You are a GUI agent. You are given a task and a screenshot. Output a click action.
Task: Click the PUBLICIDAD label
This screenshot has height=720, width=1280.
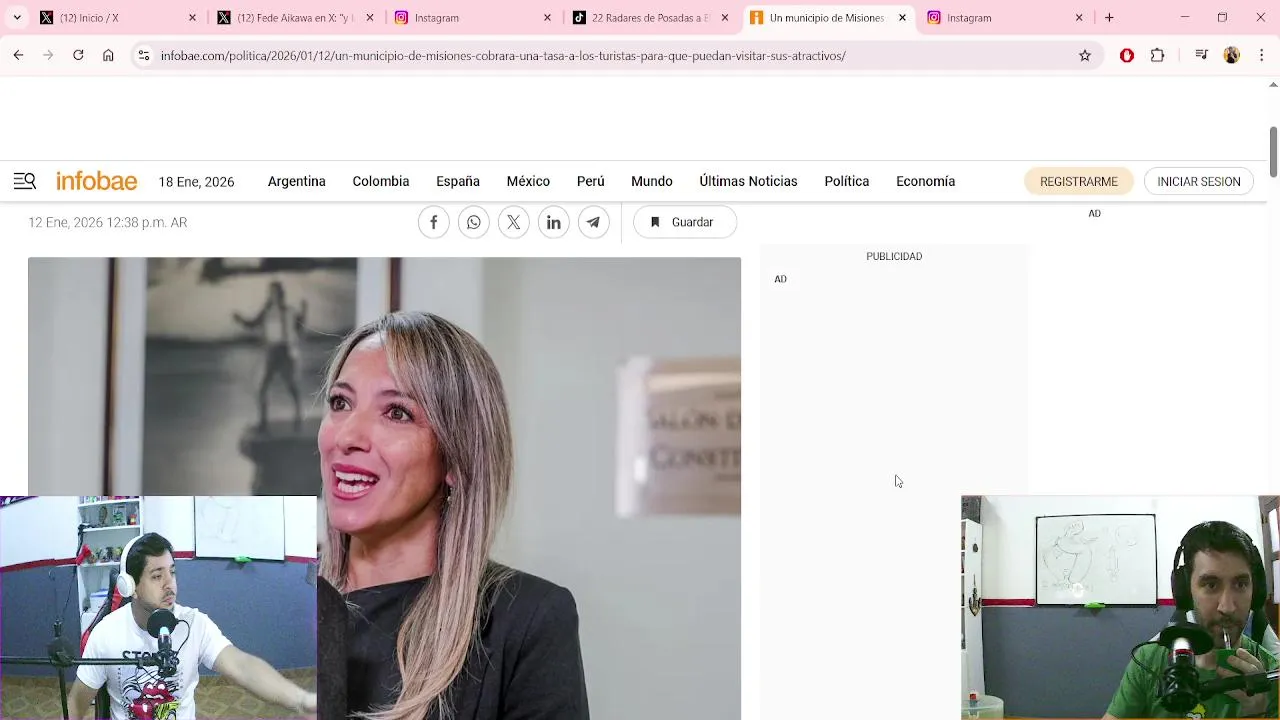point(894,256)
